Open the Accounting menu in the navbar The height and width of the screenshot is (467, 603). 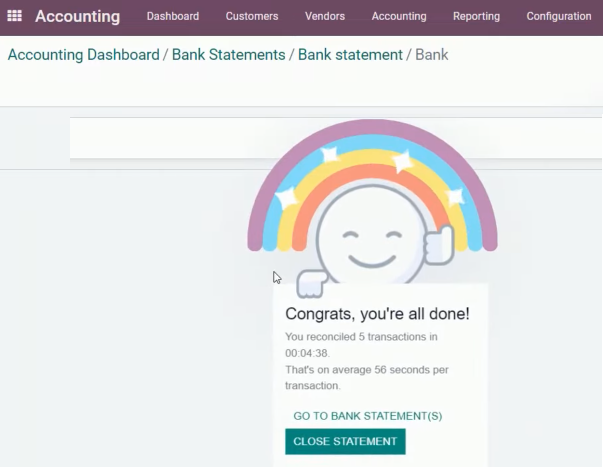click(399, 16)
